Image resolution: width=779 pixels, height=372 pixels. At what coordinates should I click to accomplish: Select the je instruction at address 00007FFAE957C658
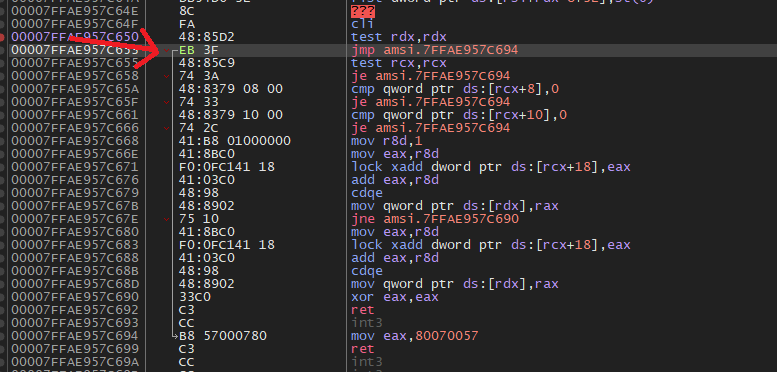pos(430,76)
